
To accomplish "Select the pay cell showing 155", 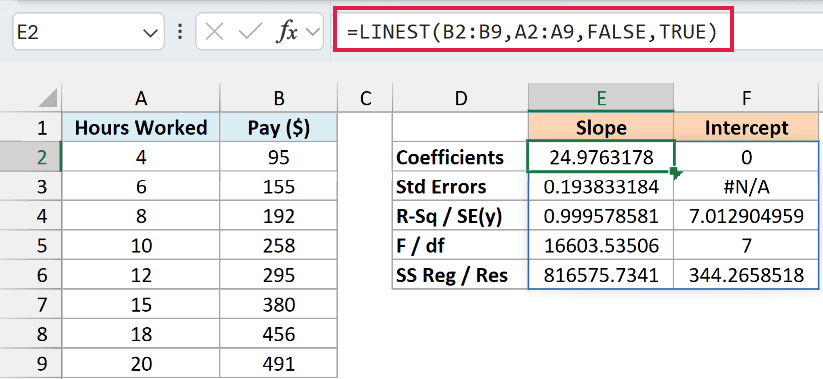I will [279, 186].
